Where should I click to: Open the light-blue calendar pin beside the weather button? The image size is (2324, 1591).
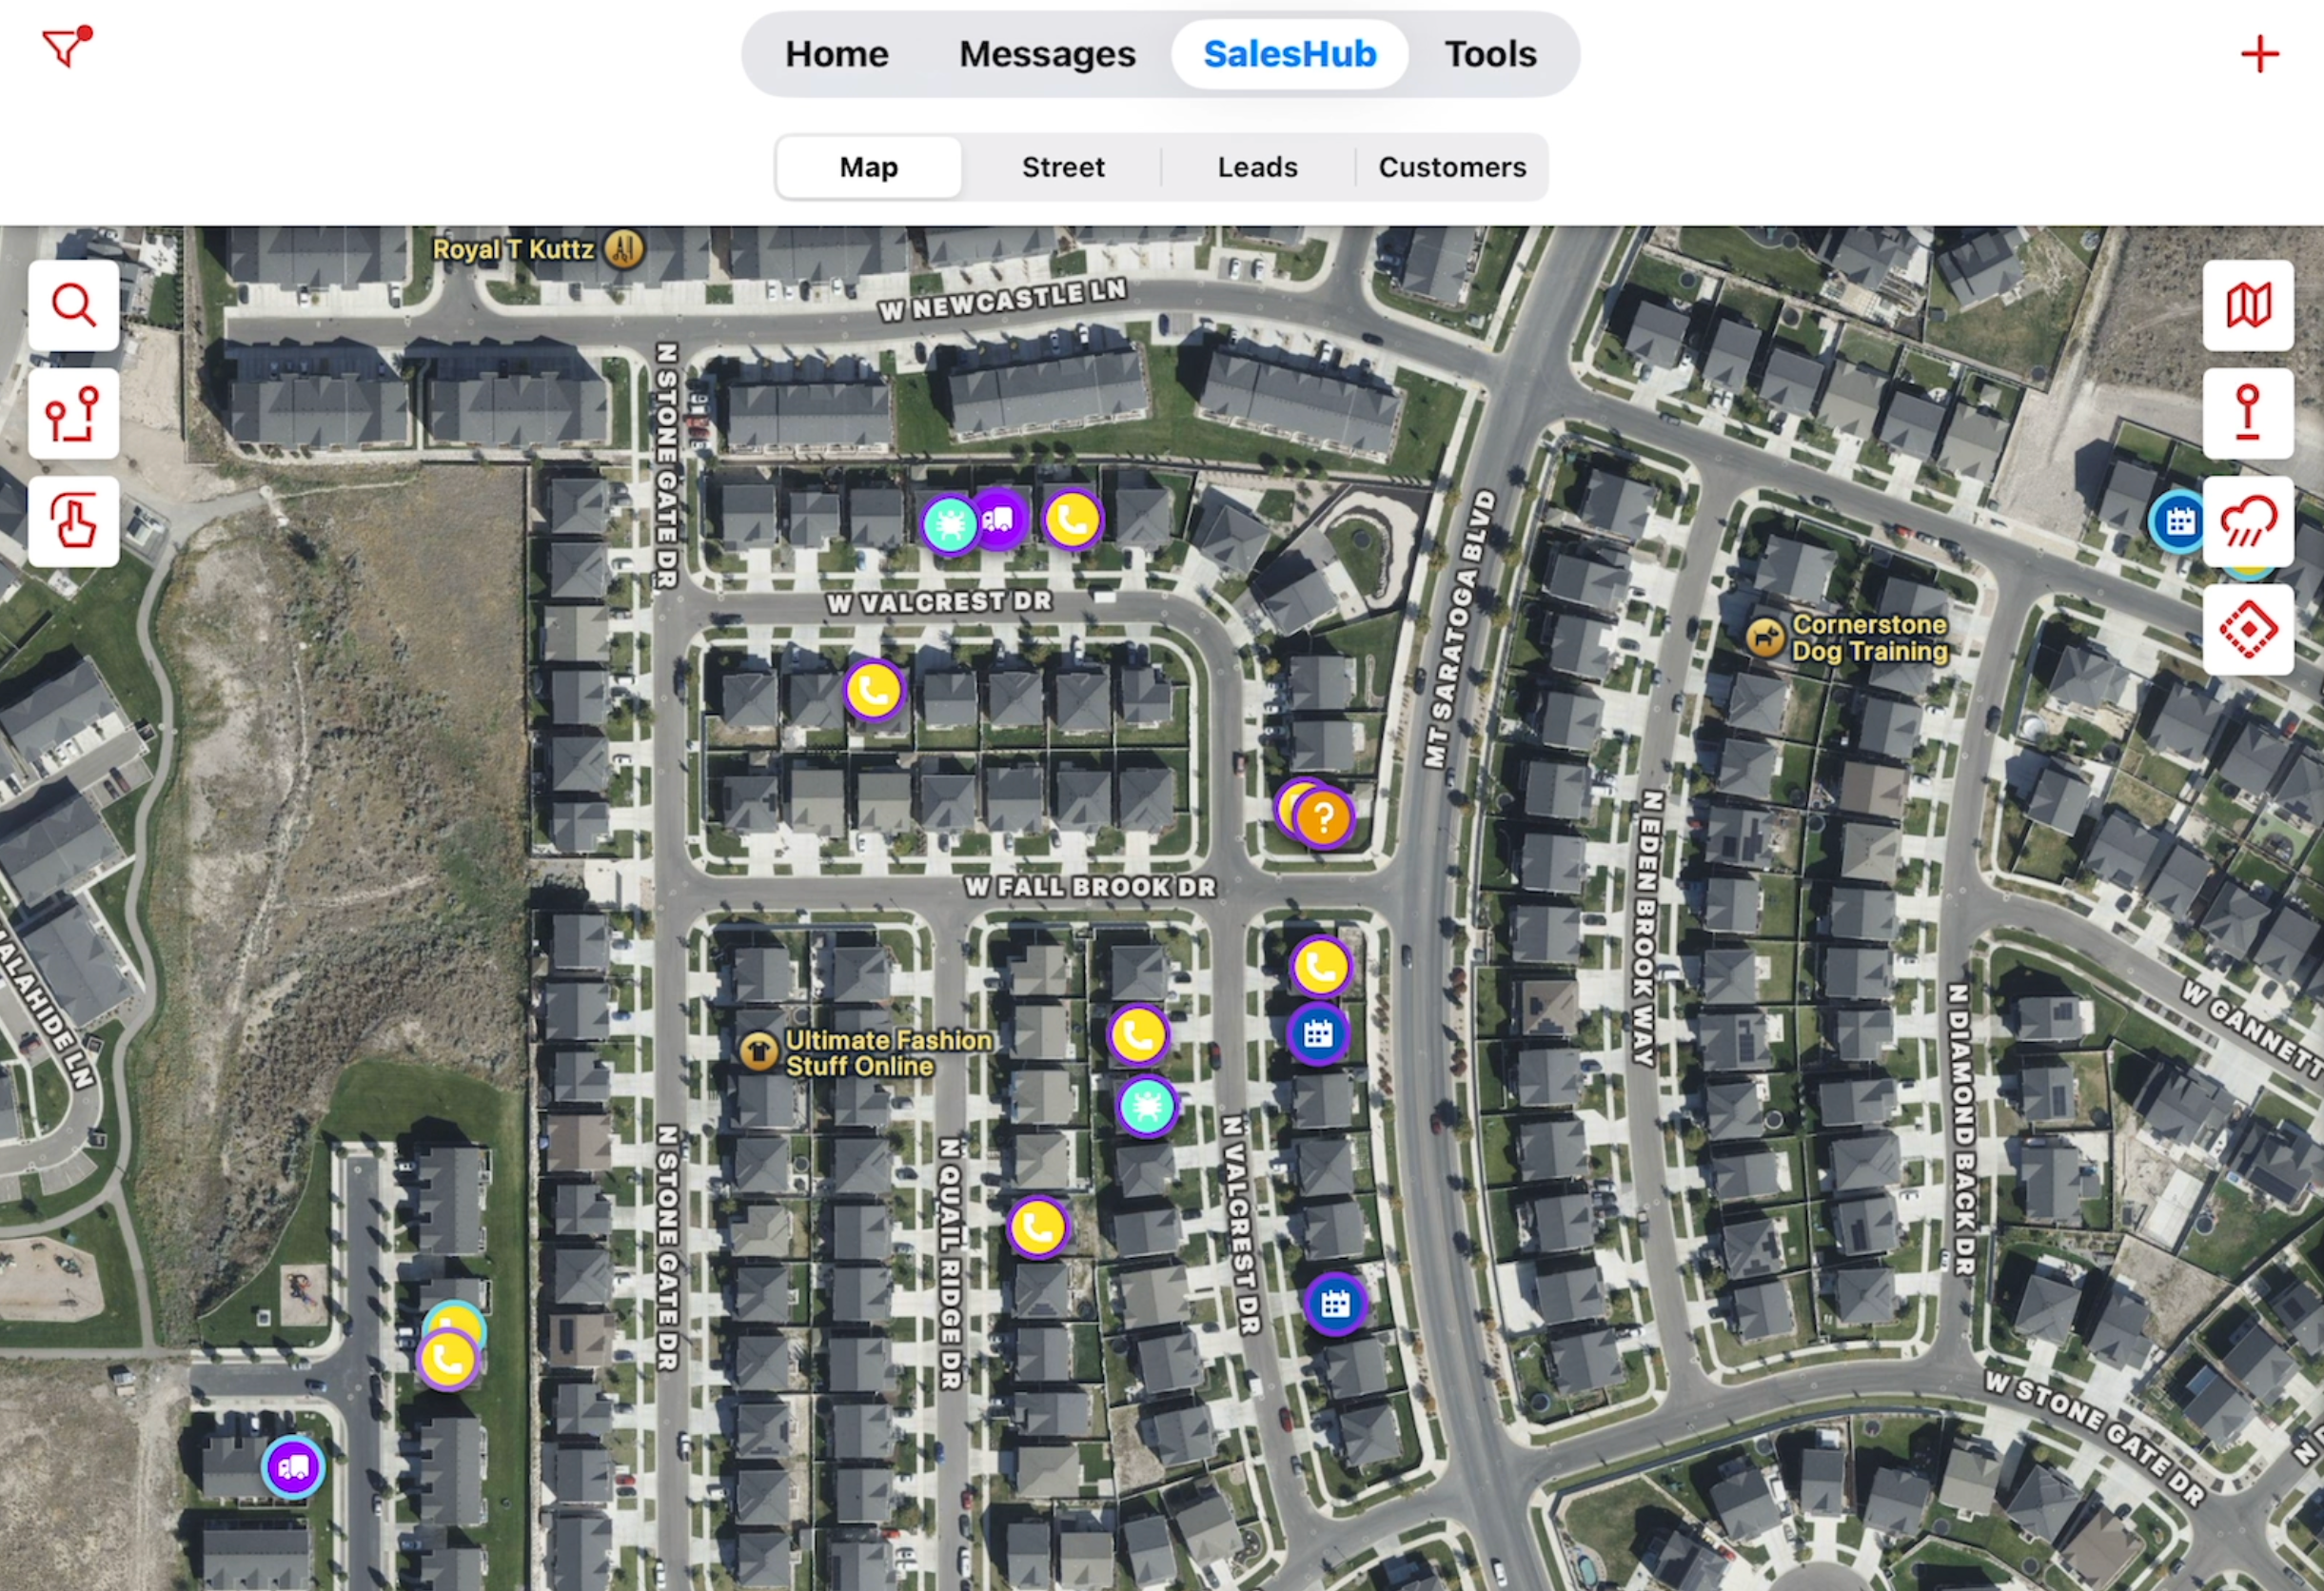(2179, 521)
